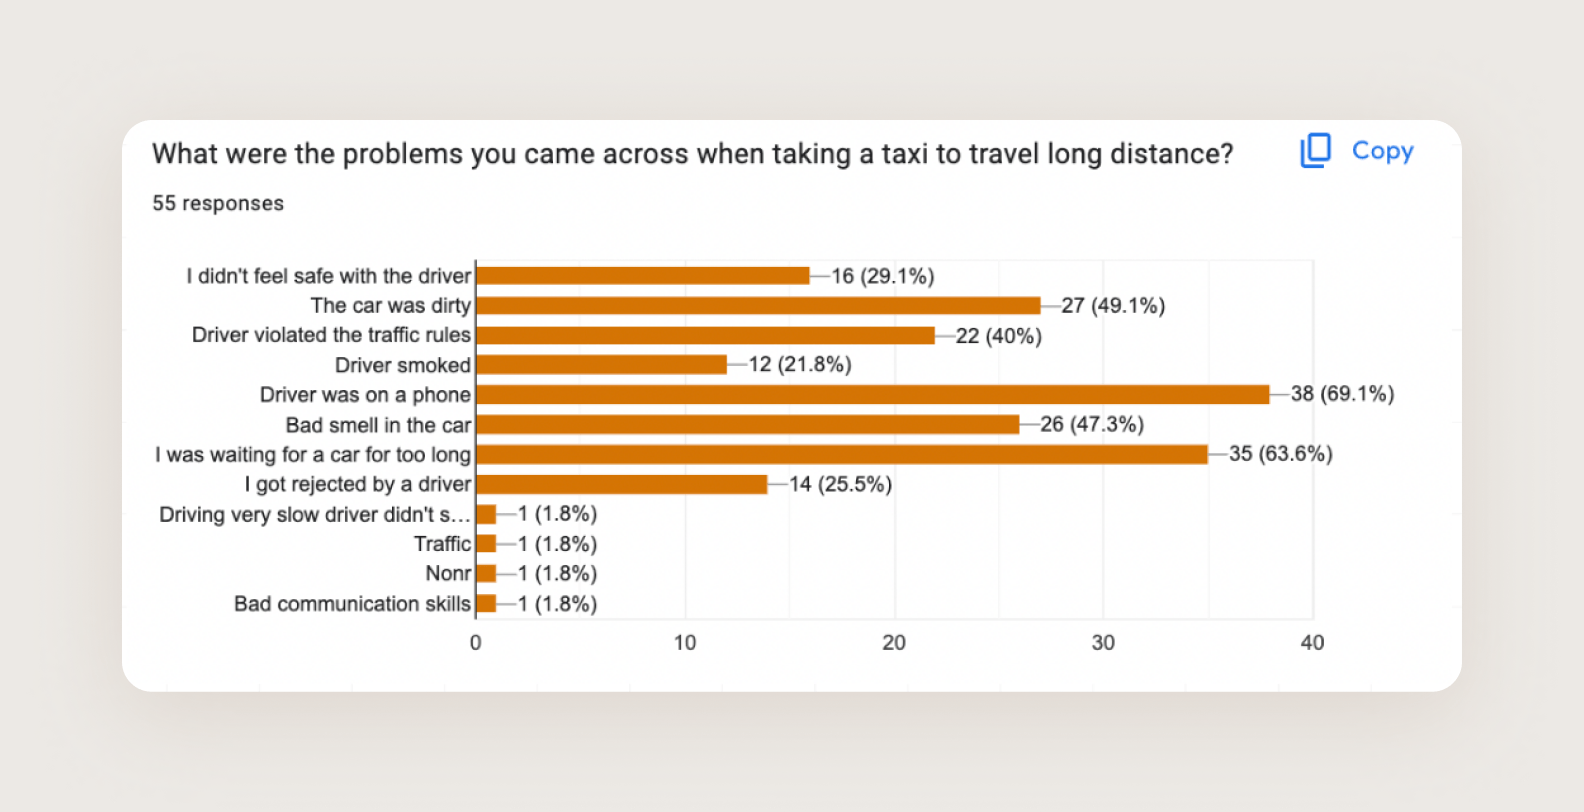Click the 'I got rejected by a driver' bar
Screen dimensions: 1584x812
pyautogui.click(x=622, y=485)
